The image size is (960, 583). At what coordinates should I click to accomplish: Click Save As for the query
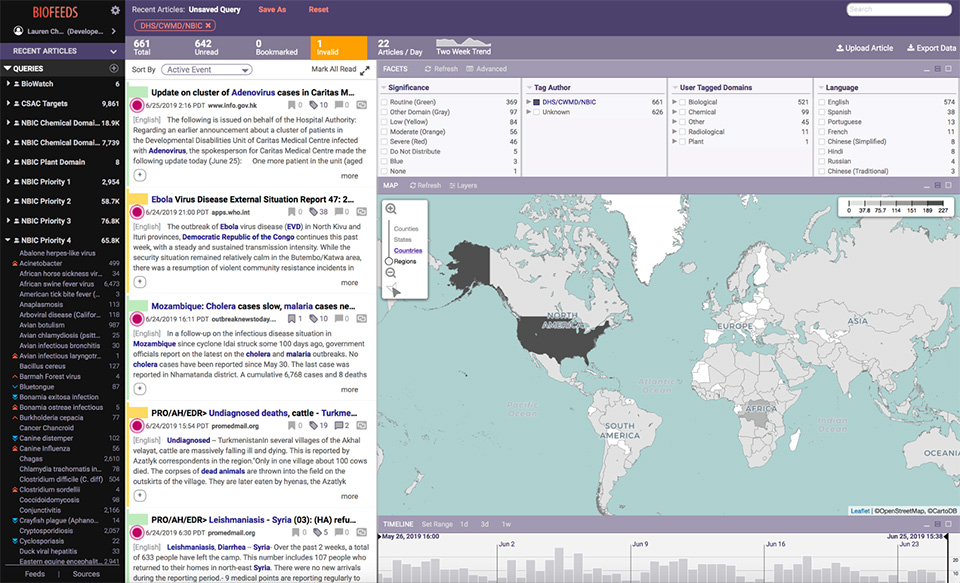[272, 10]
